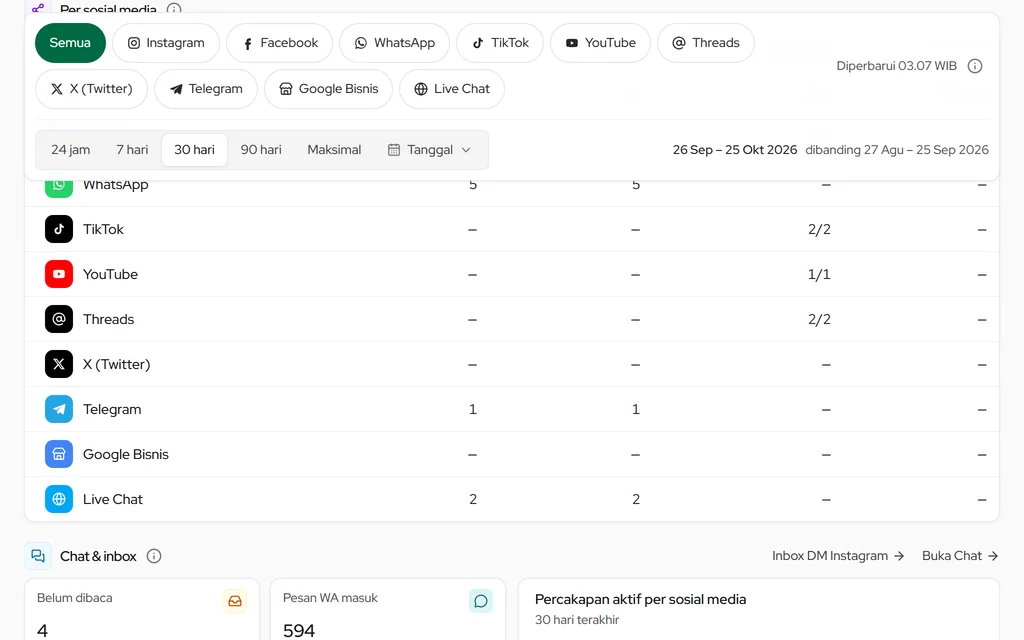
Task: Click the Live Chat row label in table
Action: (112, 500)
